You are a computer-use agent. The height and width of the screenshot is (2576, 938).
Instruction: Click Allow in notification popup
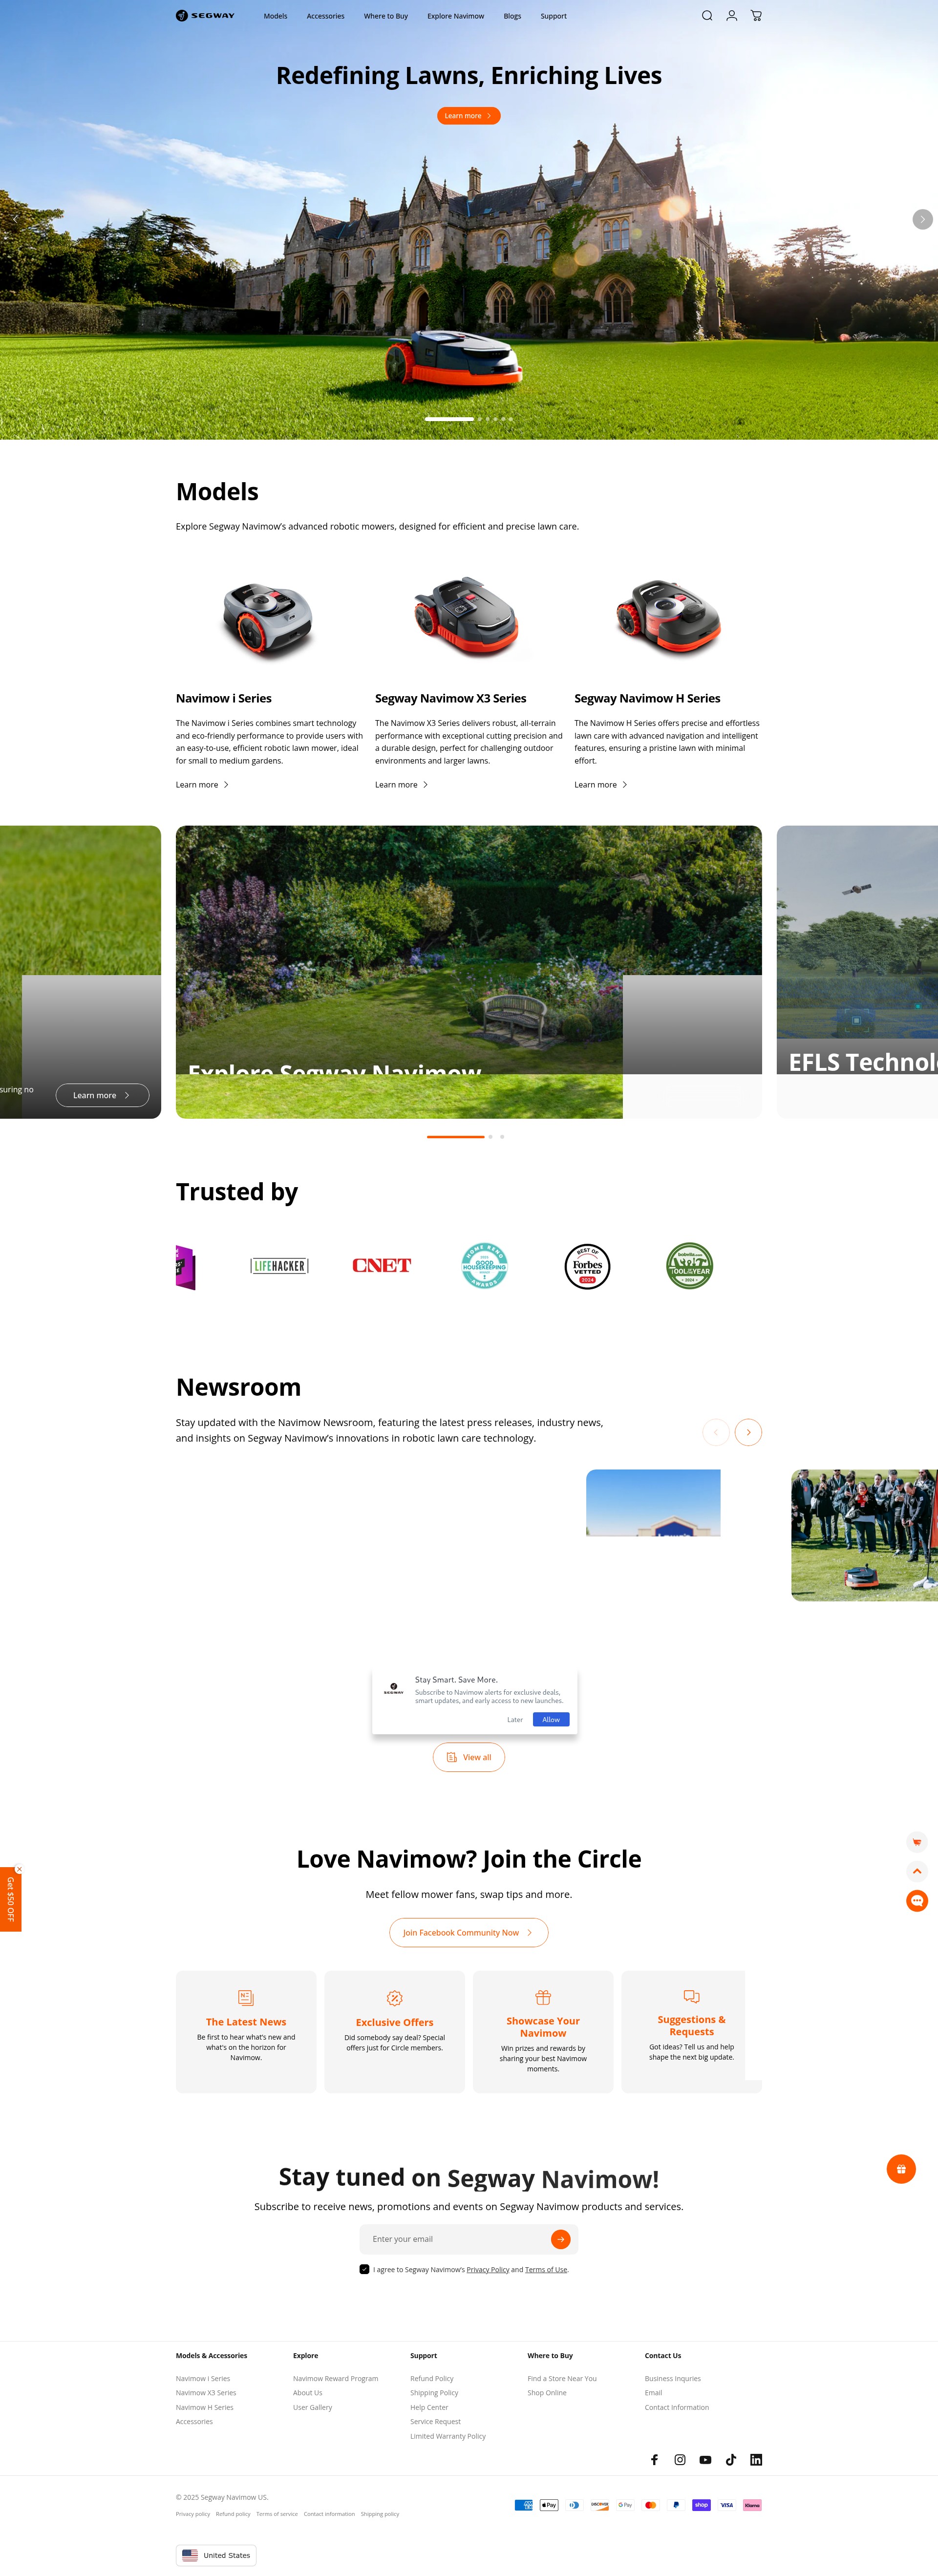click(551, 1720)
